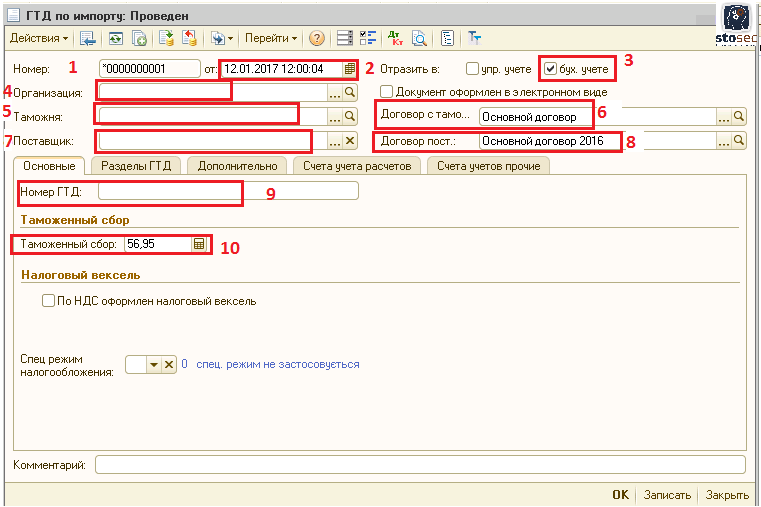This screenshot has height=507, width=761.
Task: Click the Записать button
Action: [x=667, y=495]
